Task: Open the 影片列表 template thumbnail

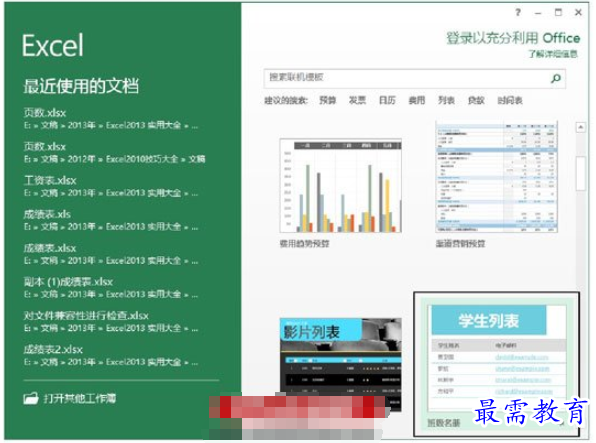Action: tap(341, 365)
